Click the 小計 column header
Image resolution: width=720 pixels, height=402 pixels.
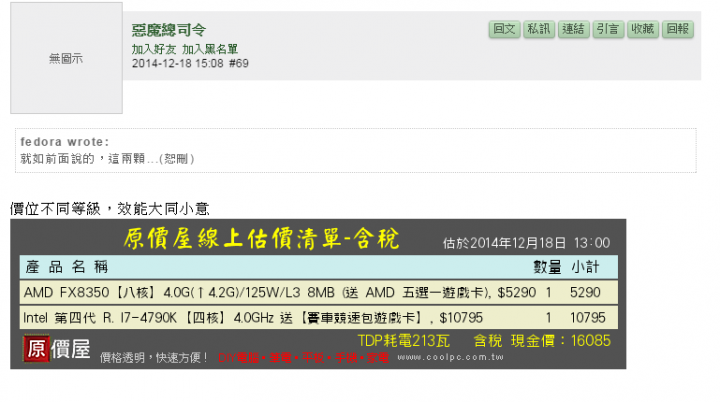pos(585,267)
